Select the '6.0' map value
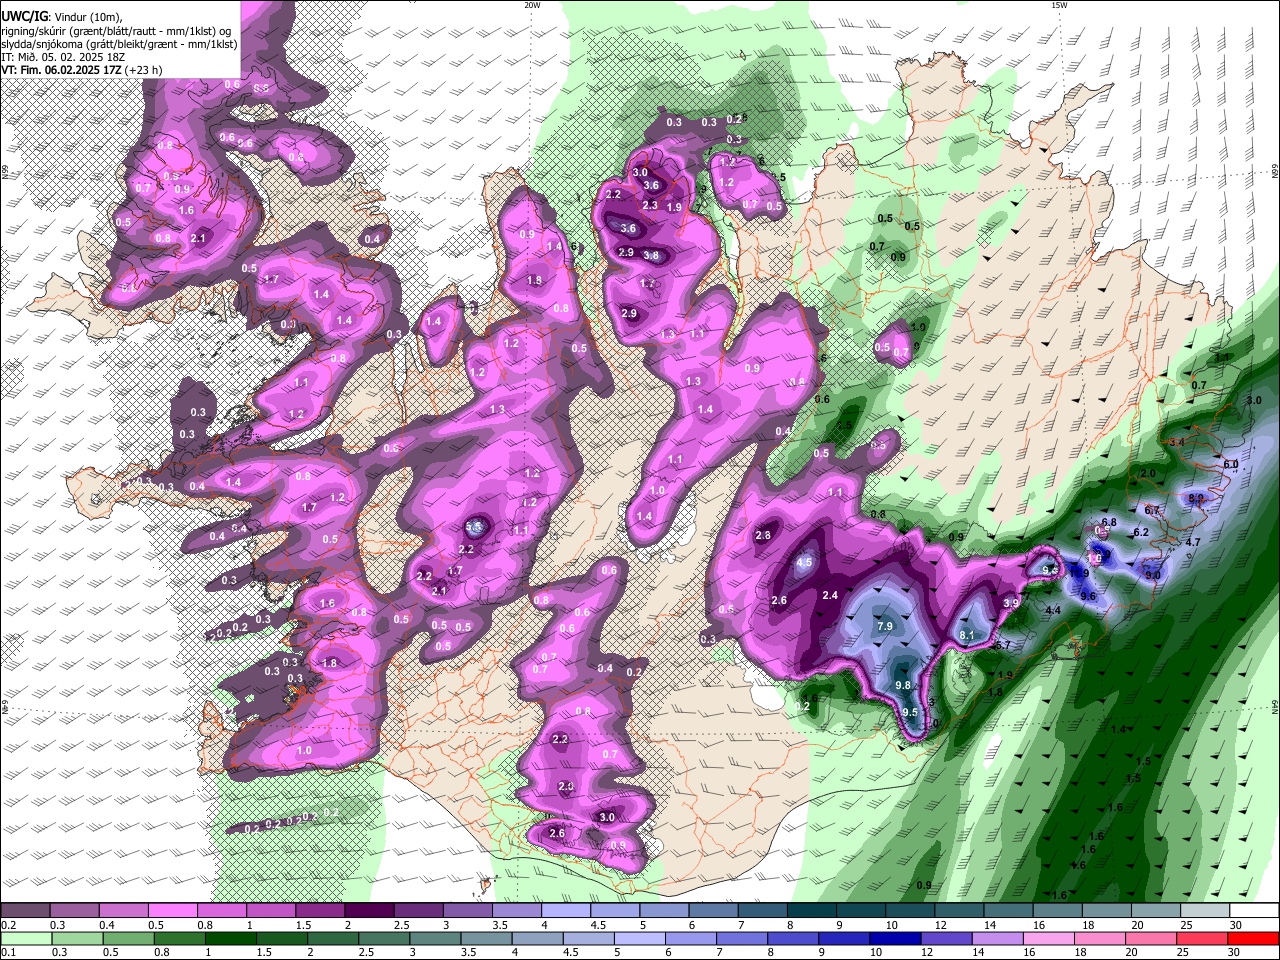This screenshot has height=960, width=1280. (x=1231, y=464)
